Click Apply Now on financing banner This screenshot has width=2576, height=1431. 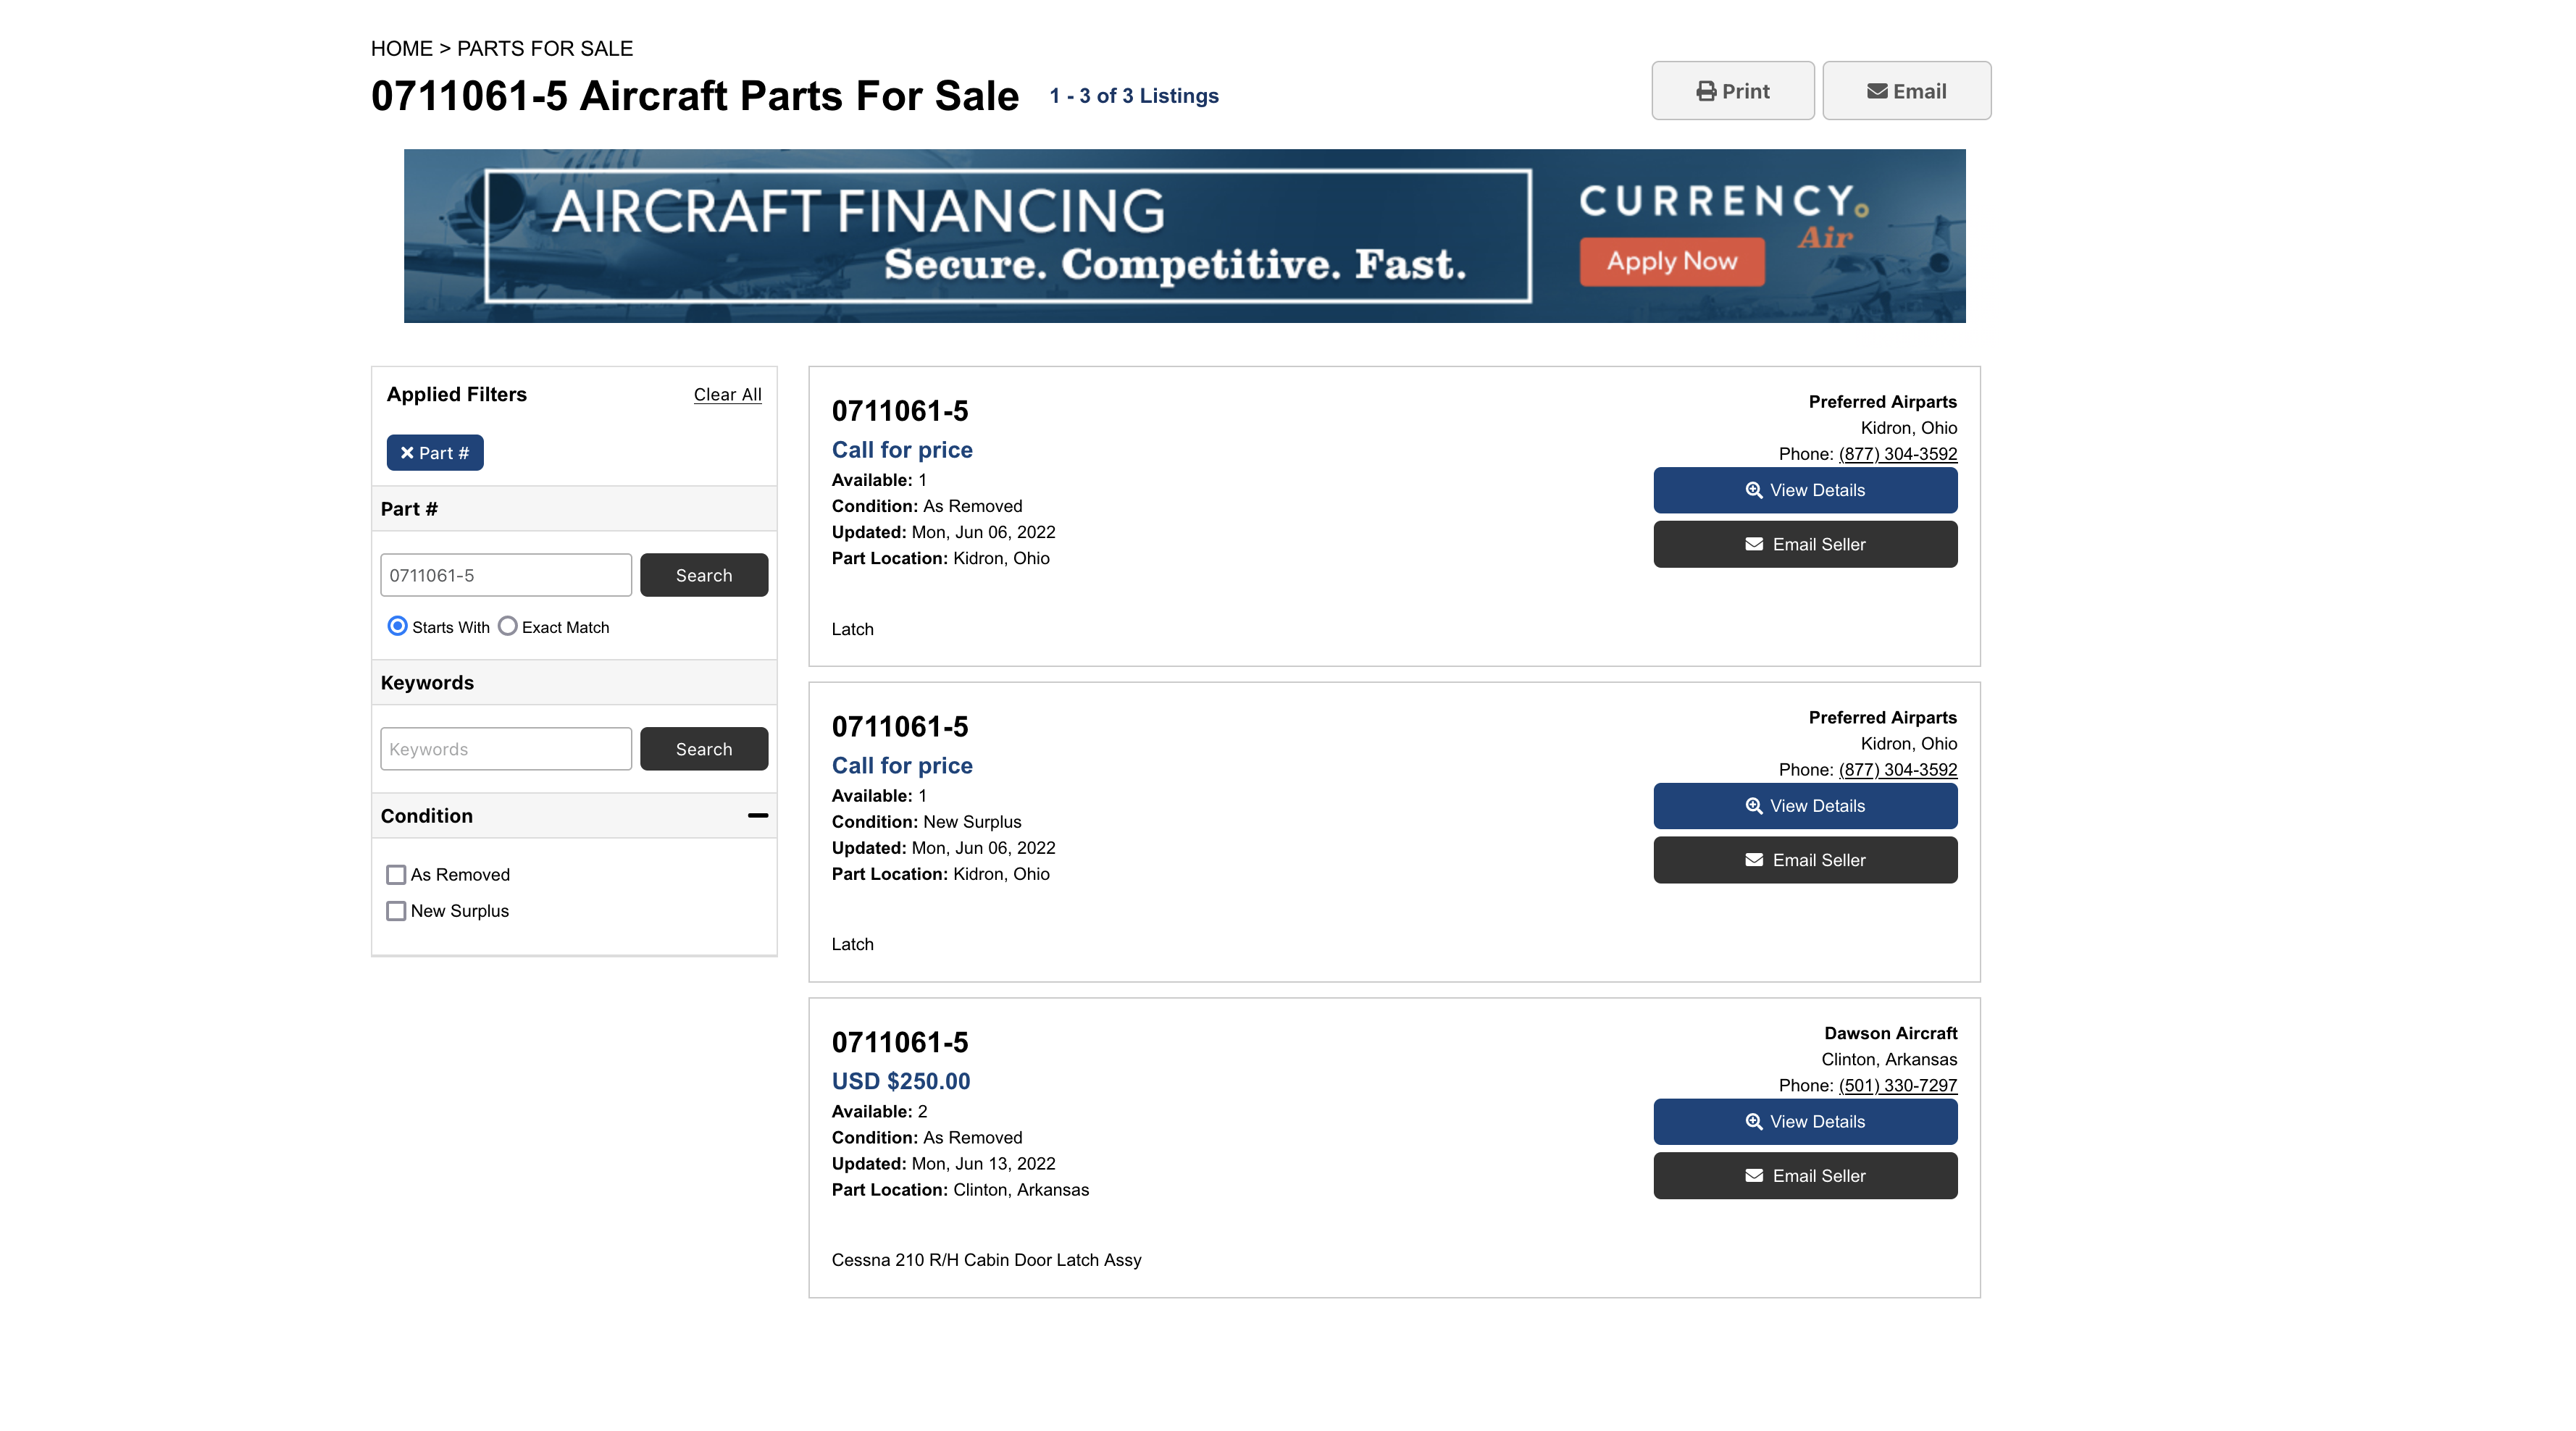(1672, 262)
